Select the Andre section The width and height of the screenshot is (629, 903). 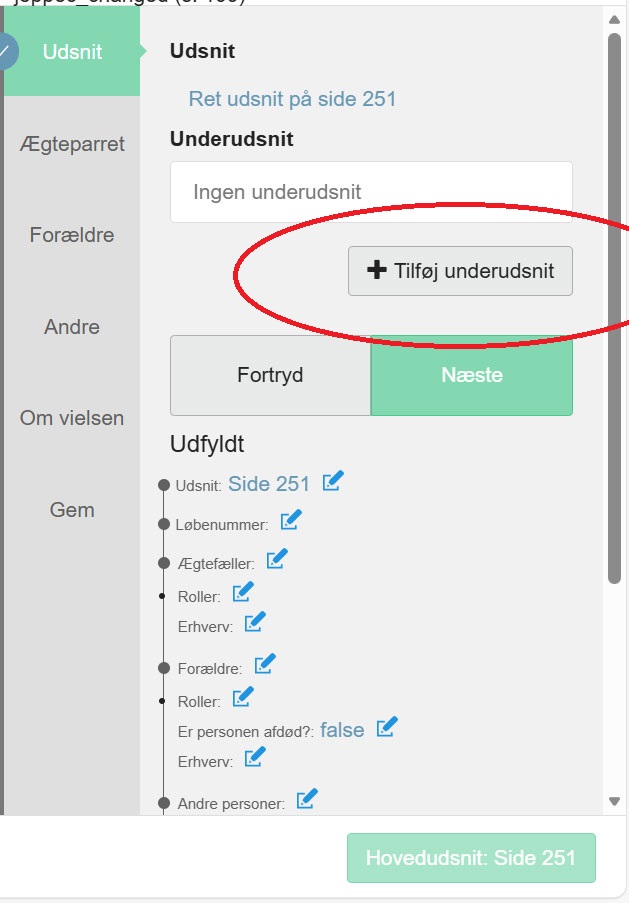[70, 327]
